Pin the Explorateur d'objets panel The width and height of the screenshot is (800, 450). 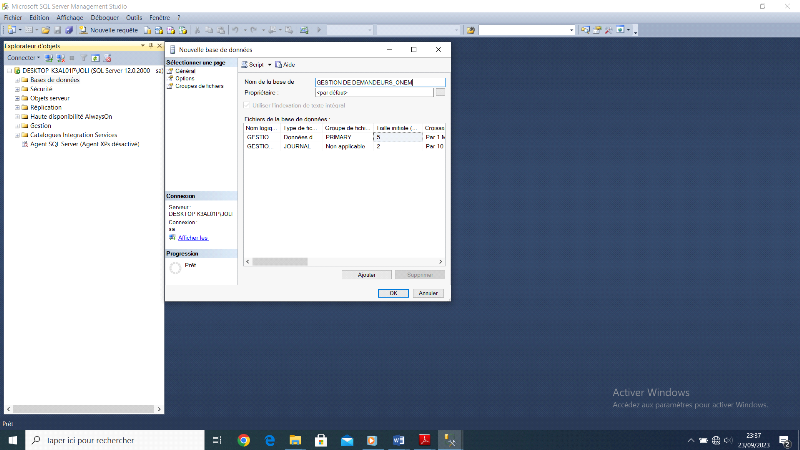[x=151, y=46]
